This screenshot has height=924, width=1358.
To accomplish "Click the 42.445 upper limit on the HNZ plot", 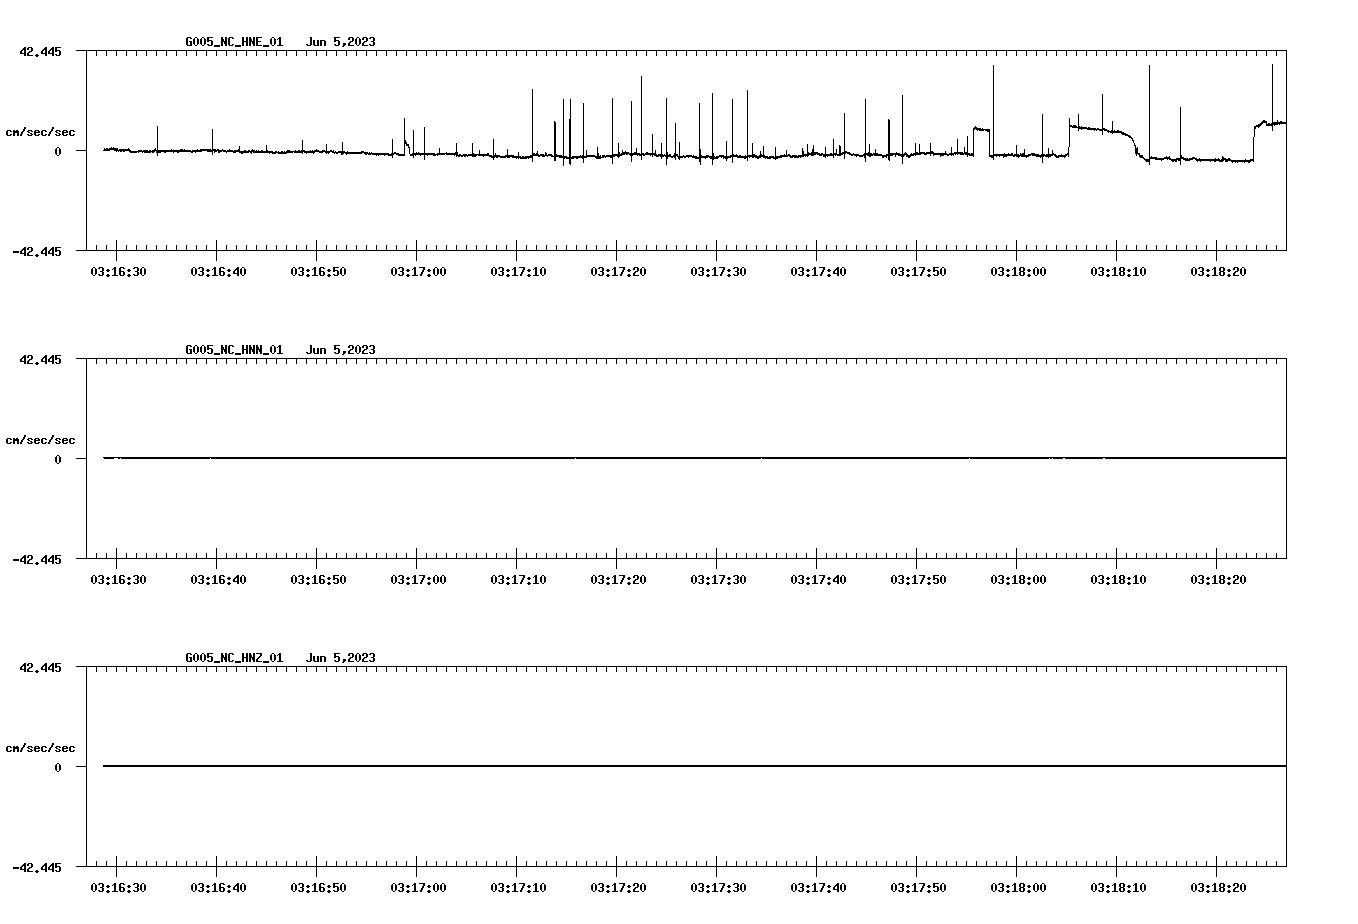I will pos(40,667).
